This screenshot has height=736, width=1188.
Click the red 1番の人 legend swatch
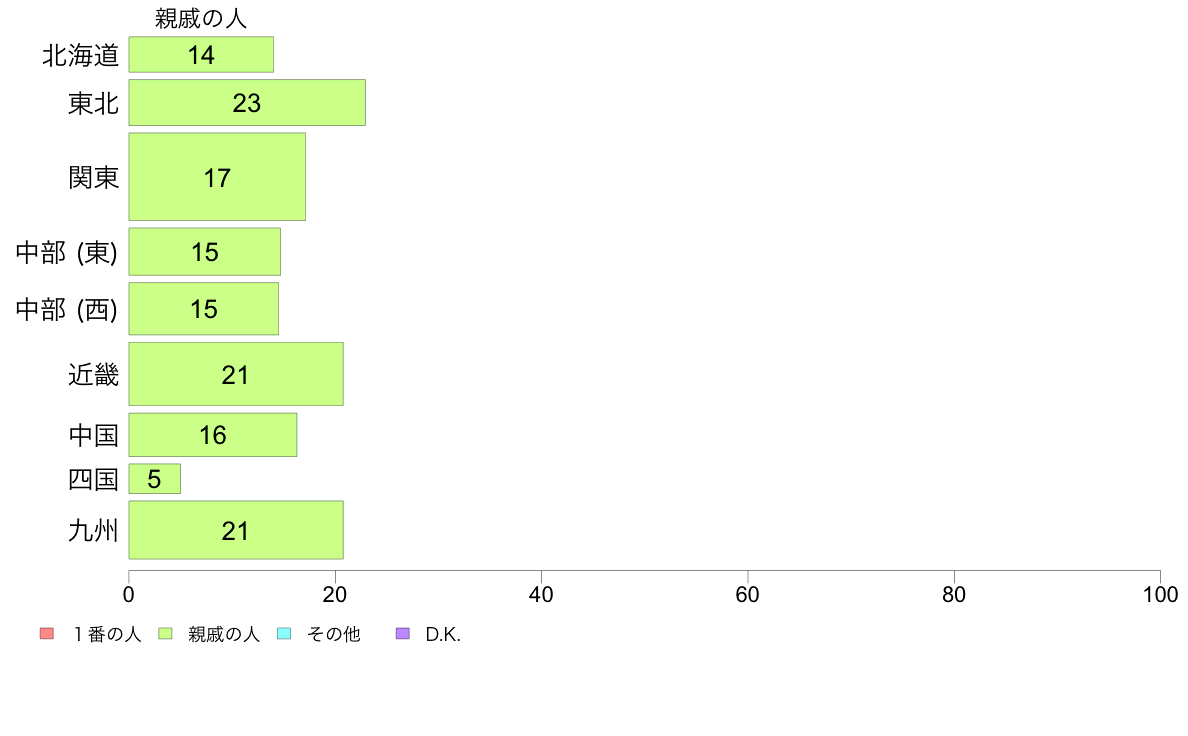[x=47, y=634]
